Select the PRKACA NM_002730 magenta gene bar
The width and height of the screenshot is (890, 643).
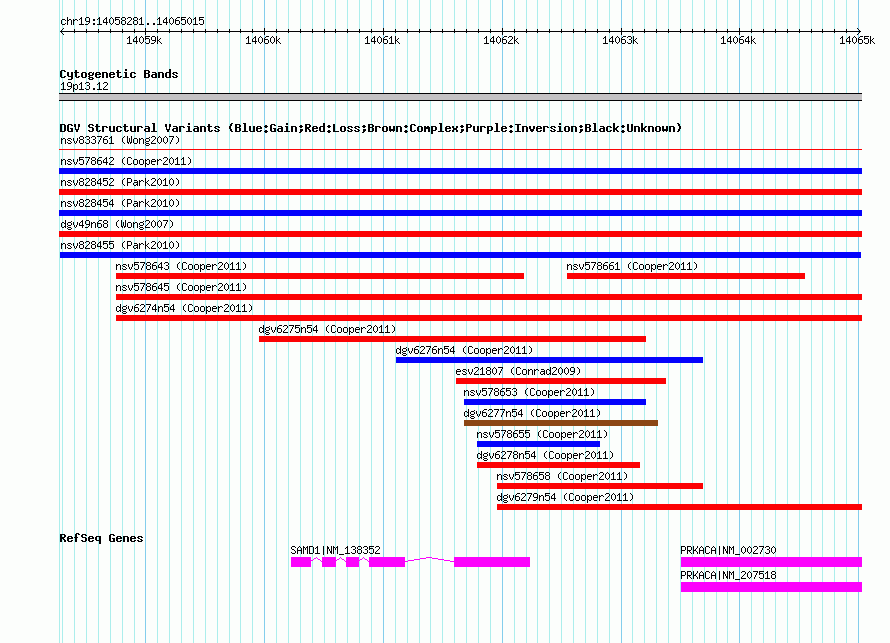pos(771,562)
